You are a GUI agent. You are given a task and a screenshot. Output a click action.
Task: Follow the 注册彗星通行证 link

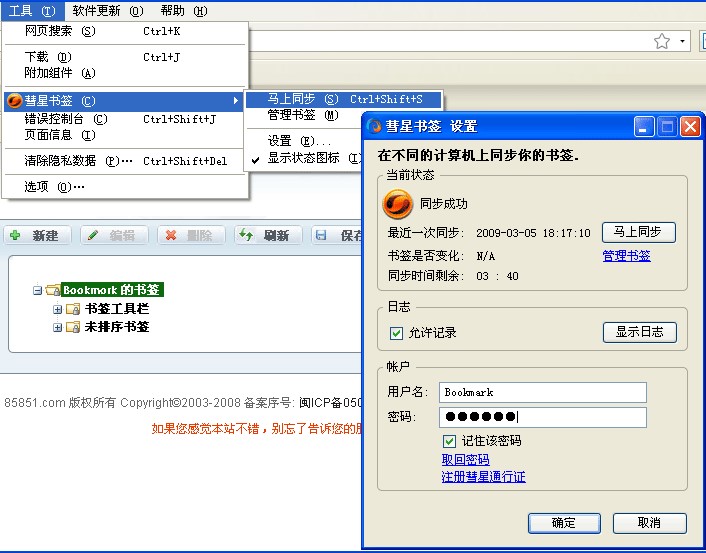click(483, 477)
